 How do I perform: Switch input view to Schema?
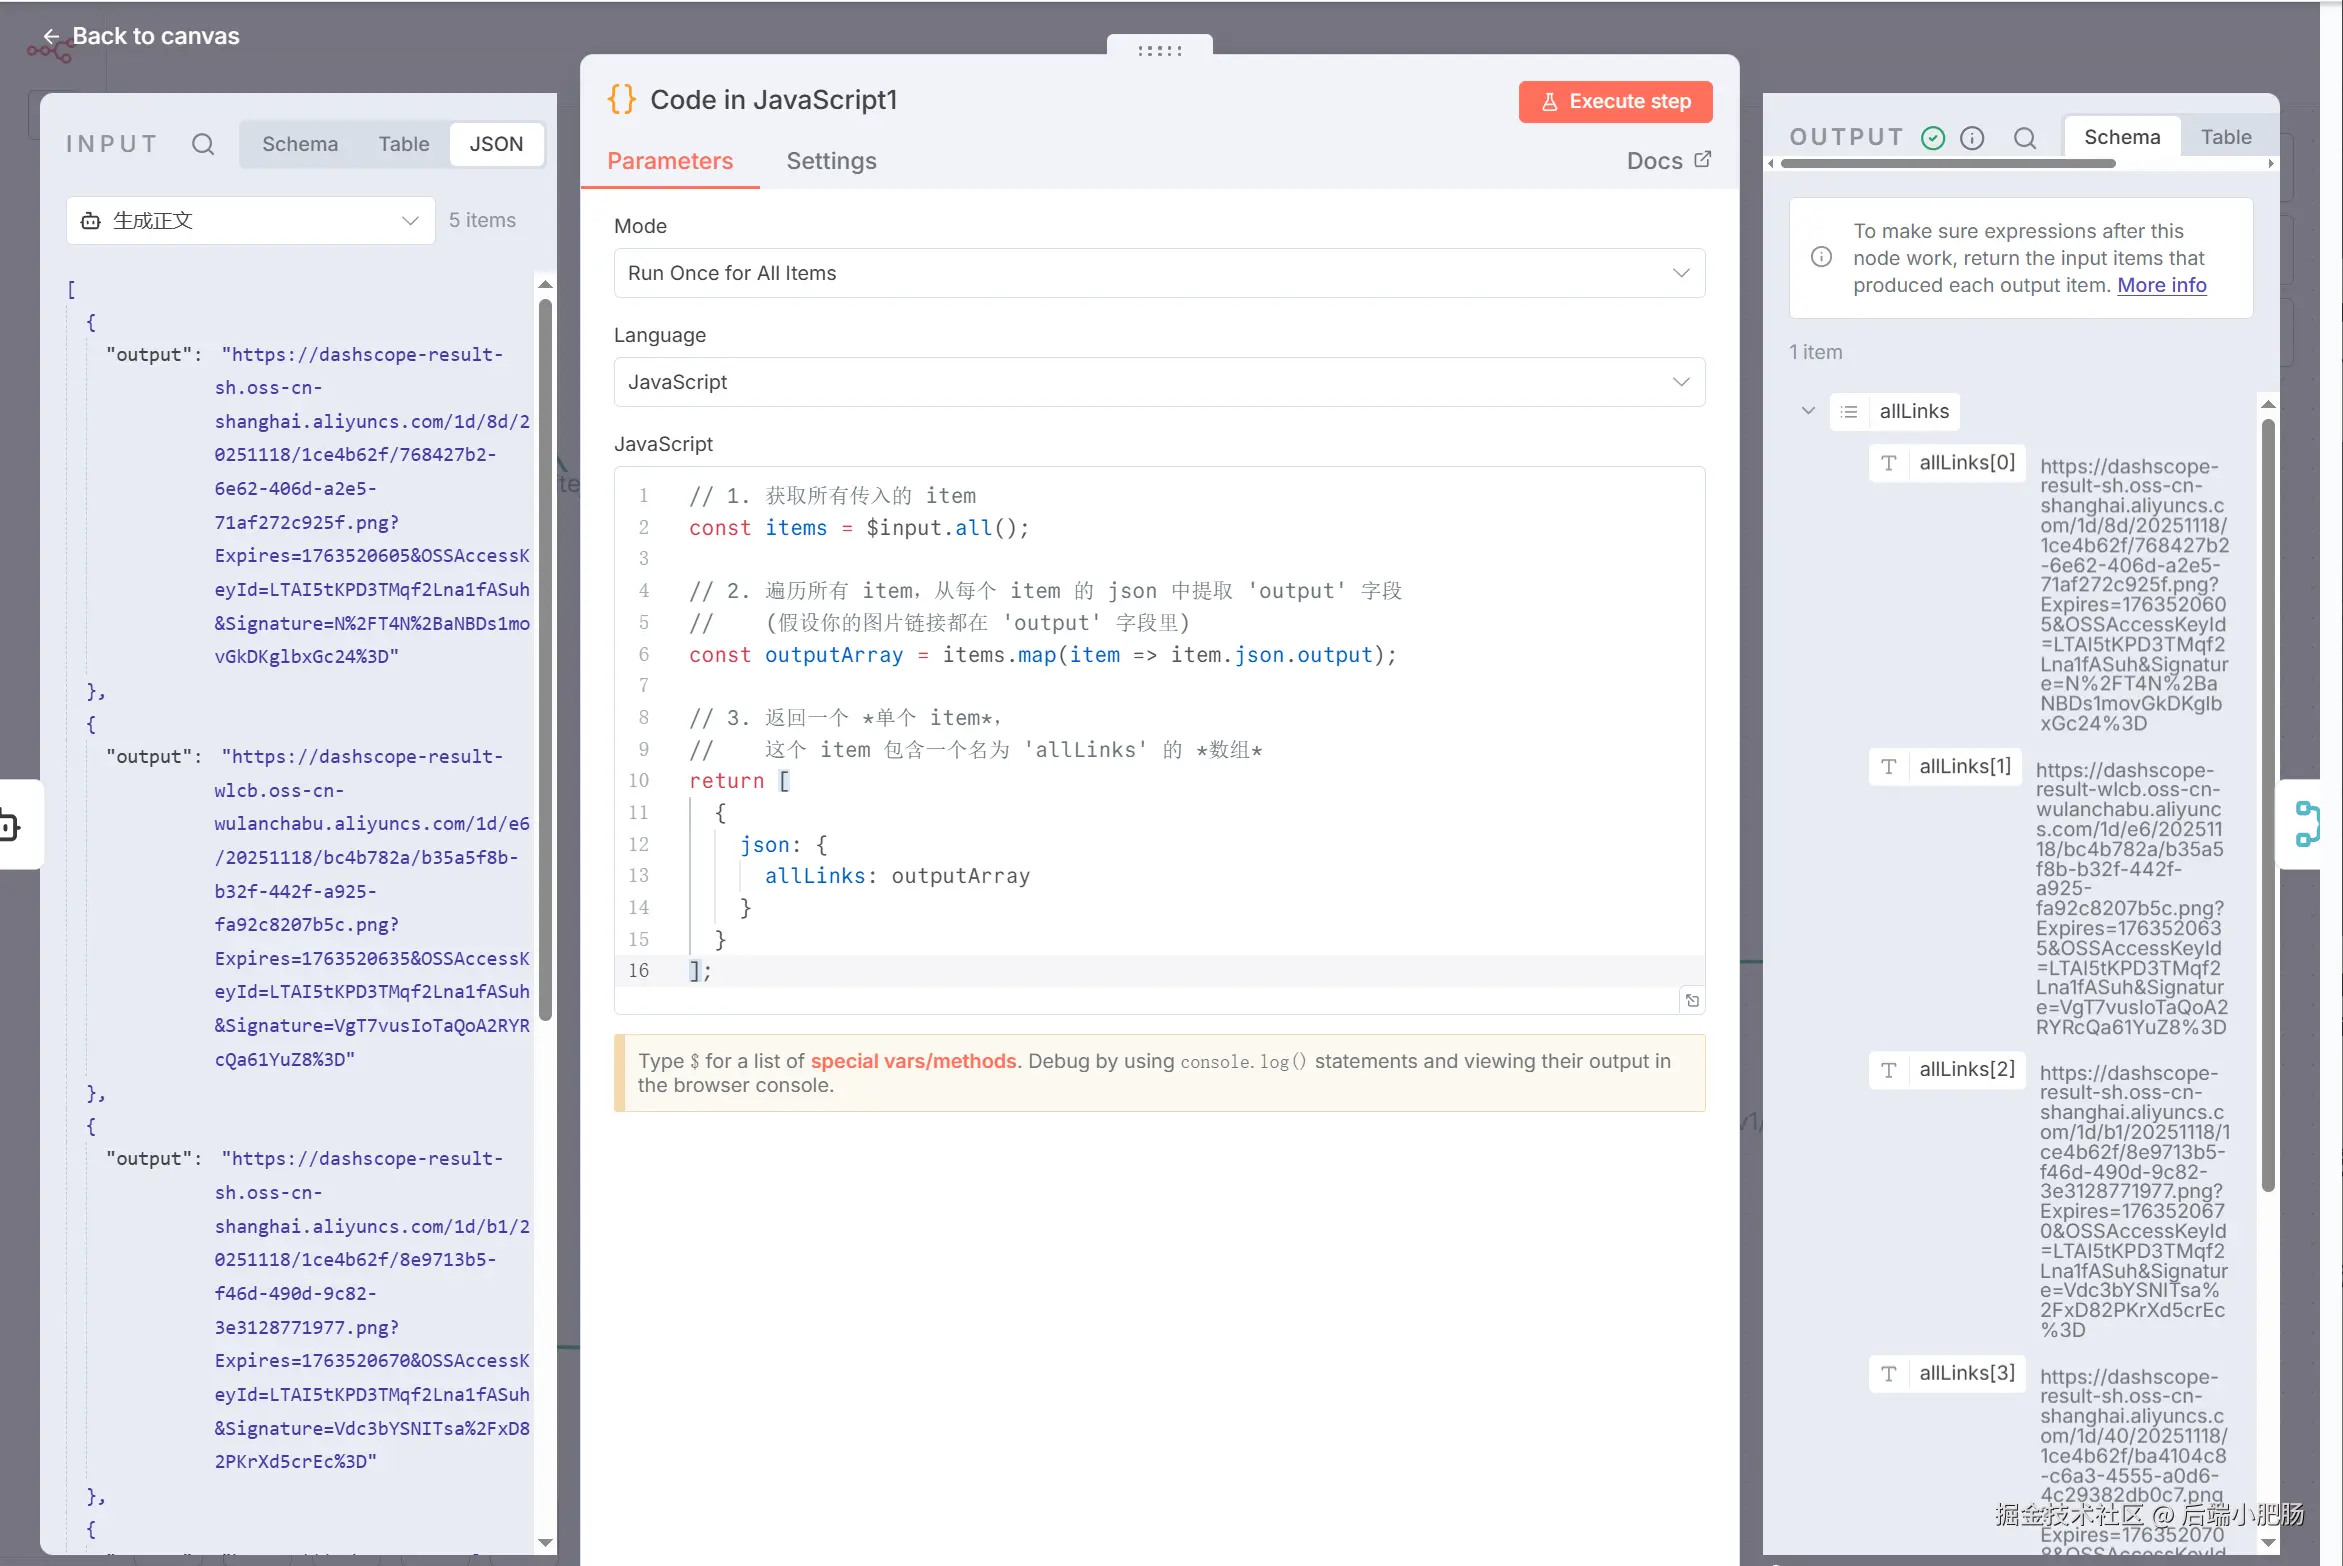point(299,144)
